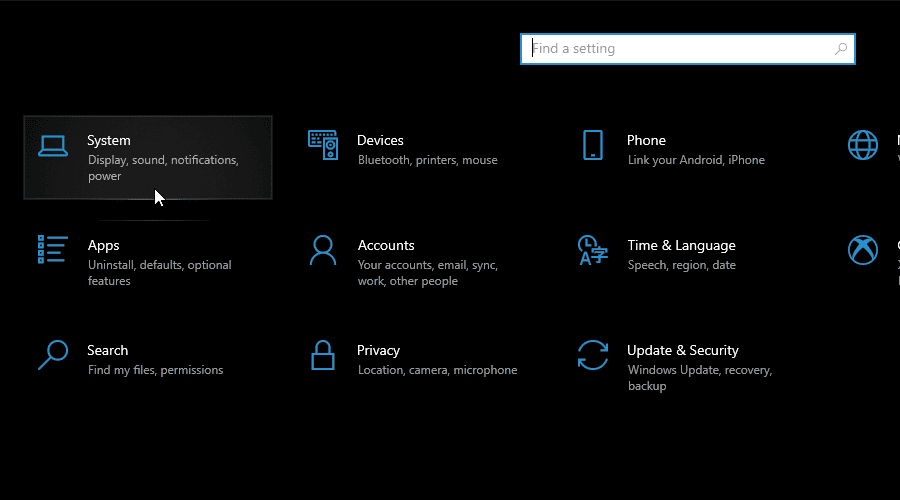The width and height of the screenshot is (900, 500).
Task: Click the Time & Language icon
Action: 593,250
